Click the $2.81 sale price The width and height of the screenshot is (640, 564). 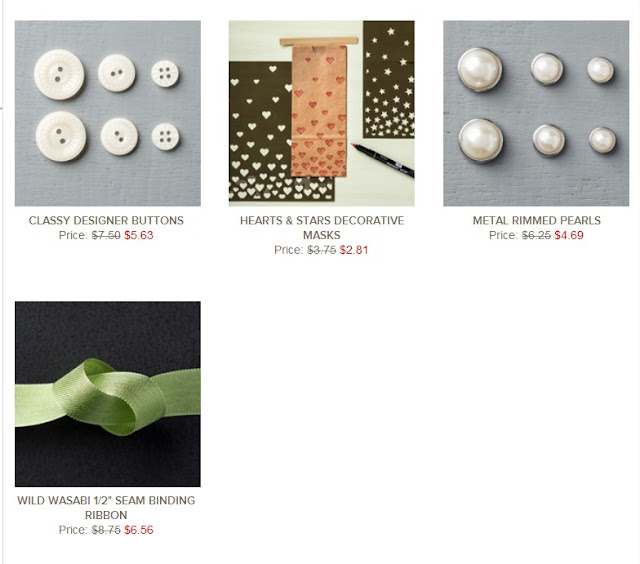354,250
